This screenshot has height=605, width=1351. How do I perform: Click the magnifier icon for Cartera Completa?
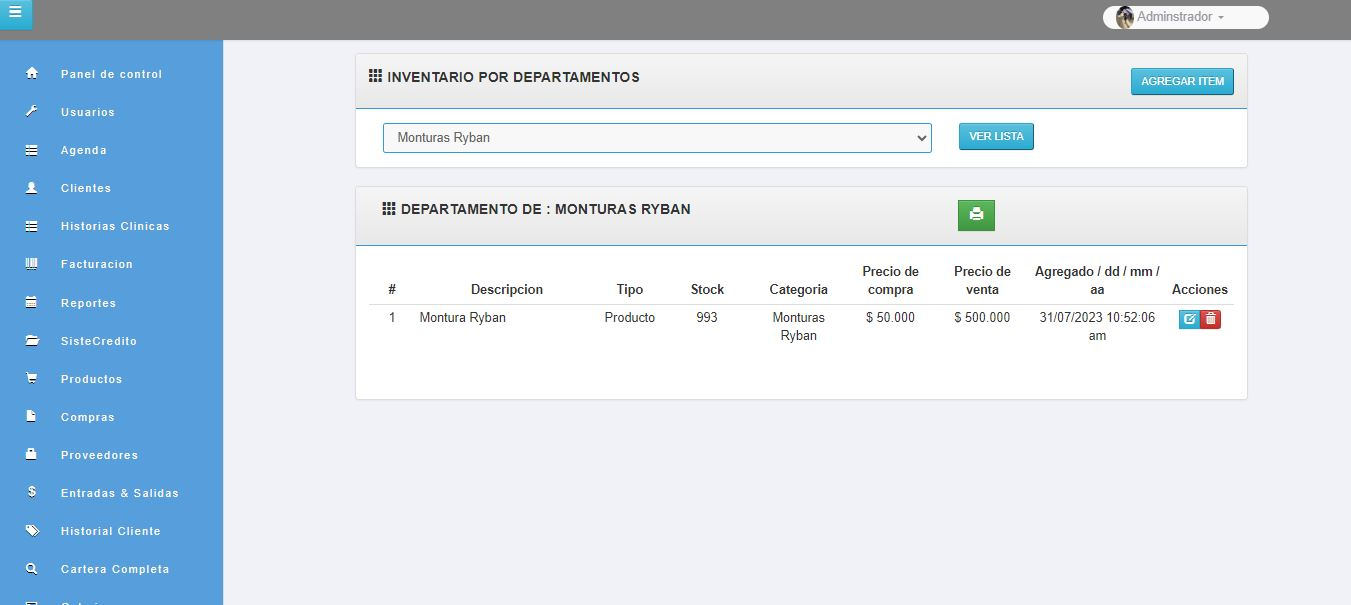32,569
